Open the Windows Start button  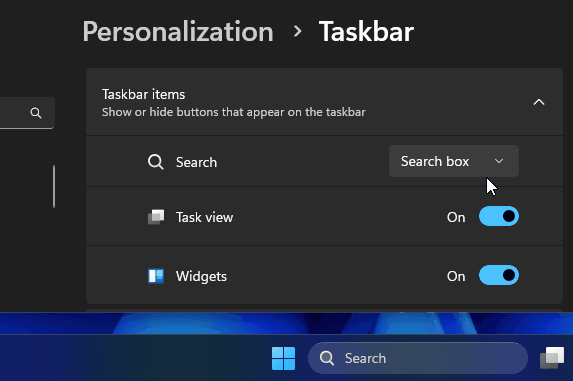pos(283,358)
